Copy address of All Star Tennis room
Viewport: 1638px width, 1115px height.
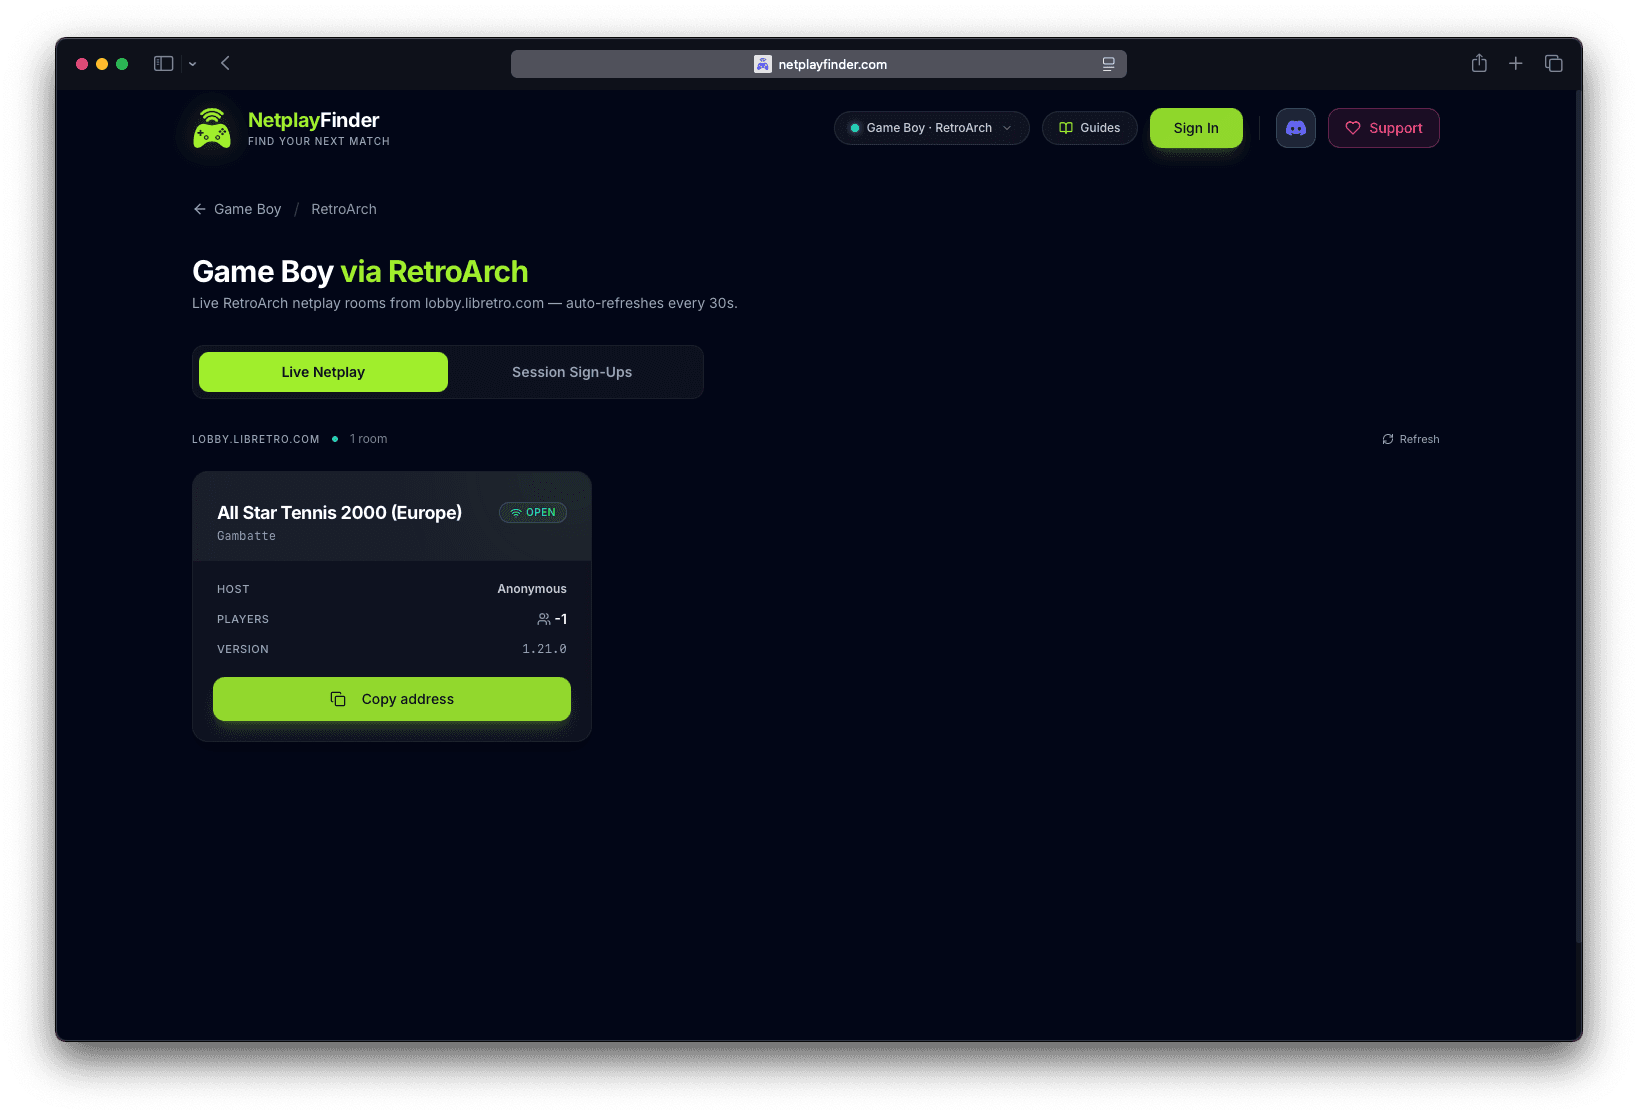pyautogui.click(x=392, y=699)
